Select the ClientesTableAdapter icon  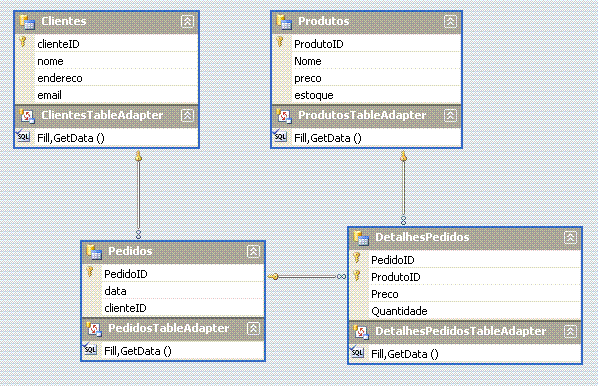pyautogui.click(x=27, y=116)
